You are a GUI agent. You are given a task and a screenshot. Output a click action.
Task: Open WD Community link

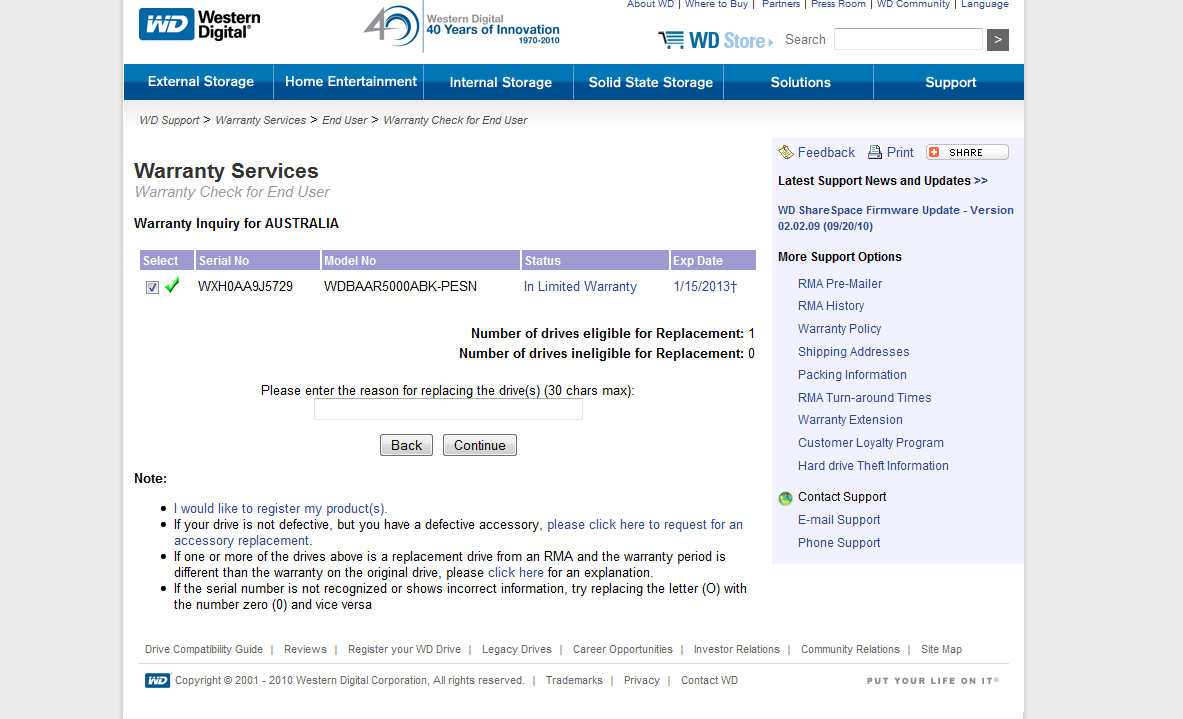pos(913,4)
